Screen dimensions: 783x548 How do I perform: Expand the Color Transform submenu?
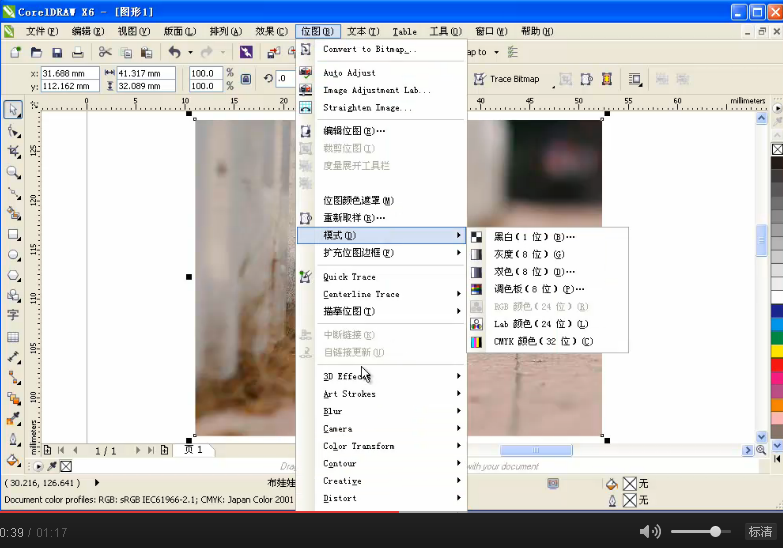click(x=382, y=446)
